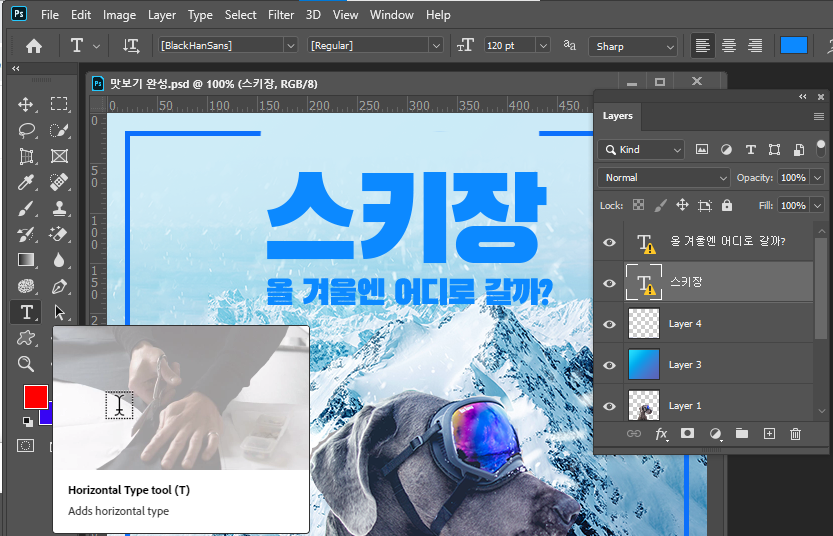Select the Move tool
833x536 pixels.
26,104
